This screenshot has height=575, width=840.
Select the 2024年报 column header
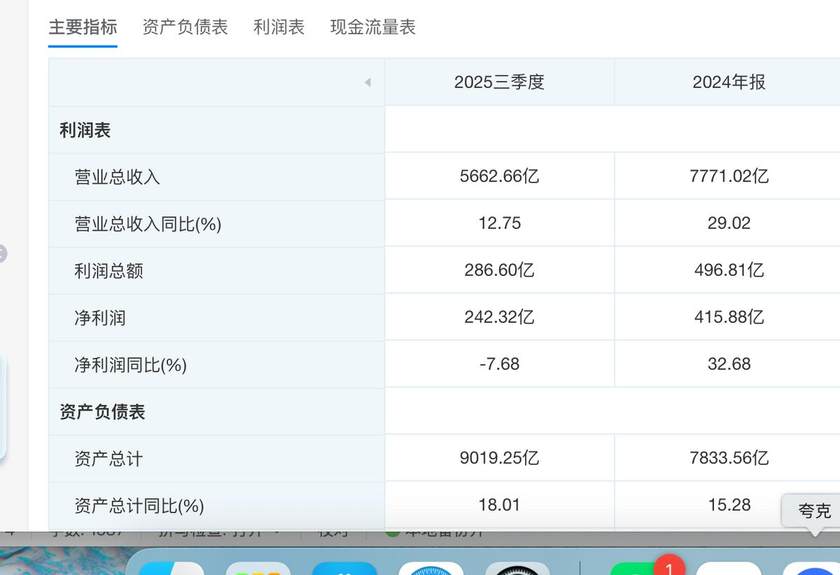[x=728, y=82]
